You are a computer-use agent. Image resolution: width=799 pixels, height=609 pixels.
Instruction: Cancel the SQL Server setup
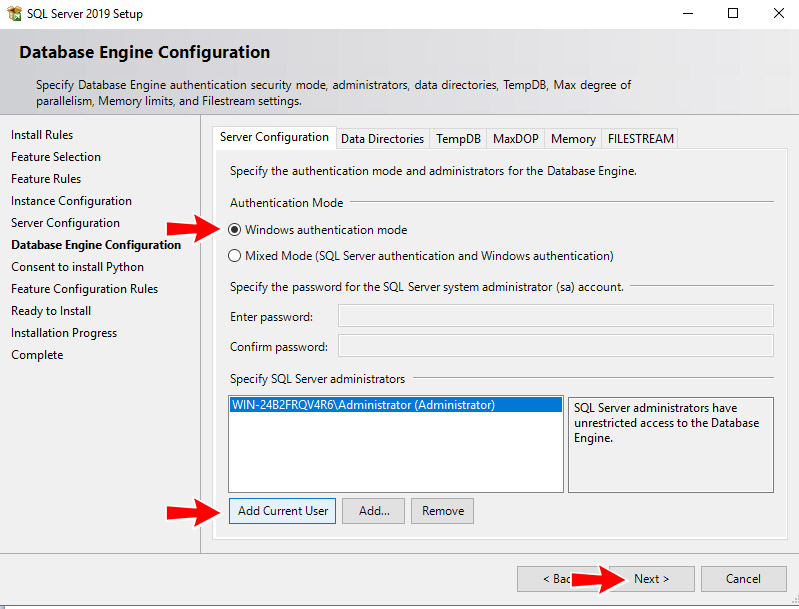tap(743, 579)
